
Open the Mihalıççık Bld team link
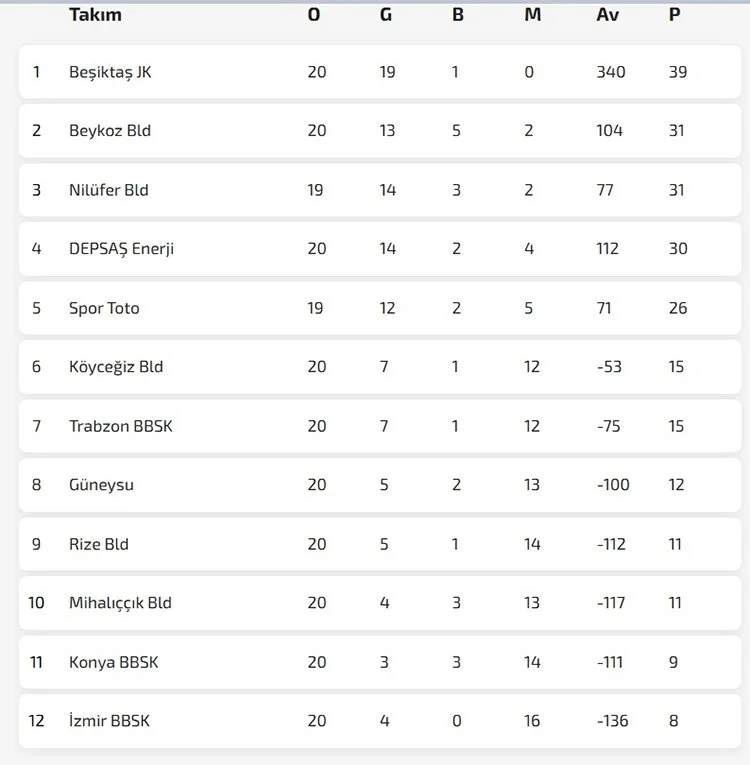120,603
